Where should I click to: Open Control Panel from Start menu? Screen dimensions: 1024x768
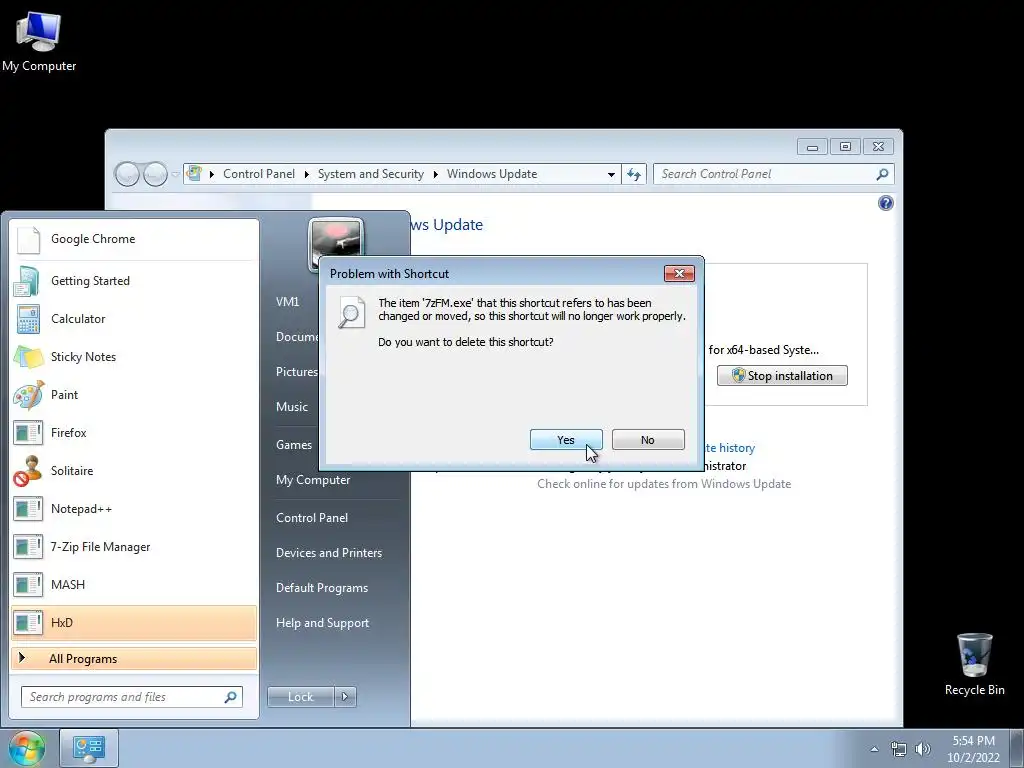[312, 518]
